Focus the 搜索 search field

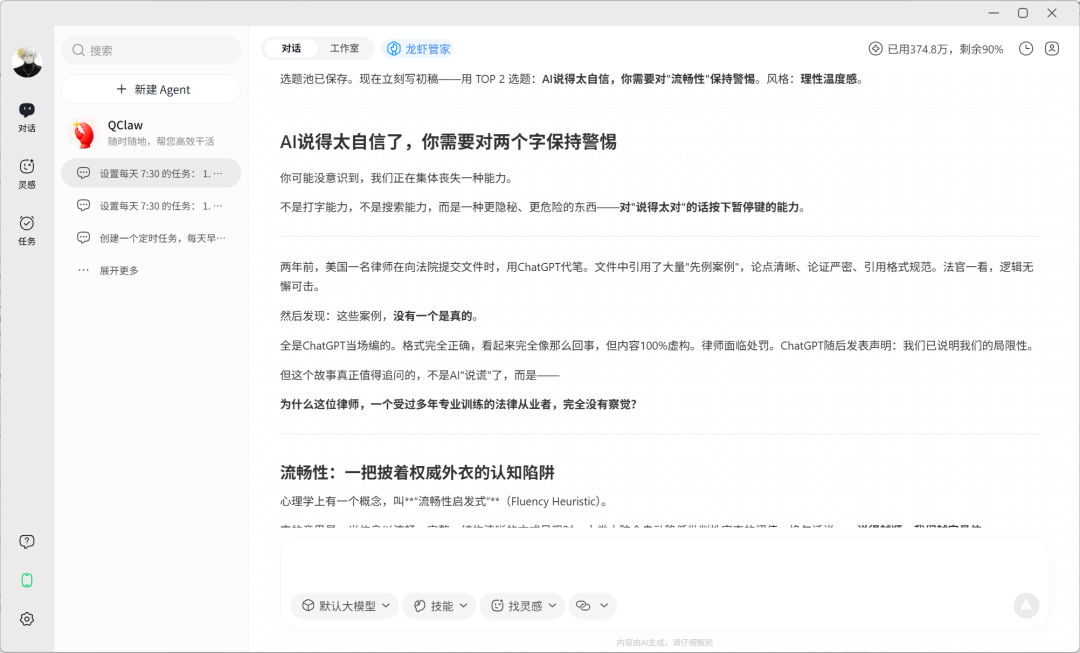(x=151, y=50)
